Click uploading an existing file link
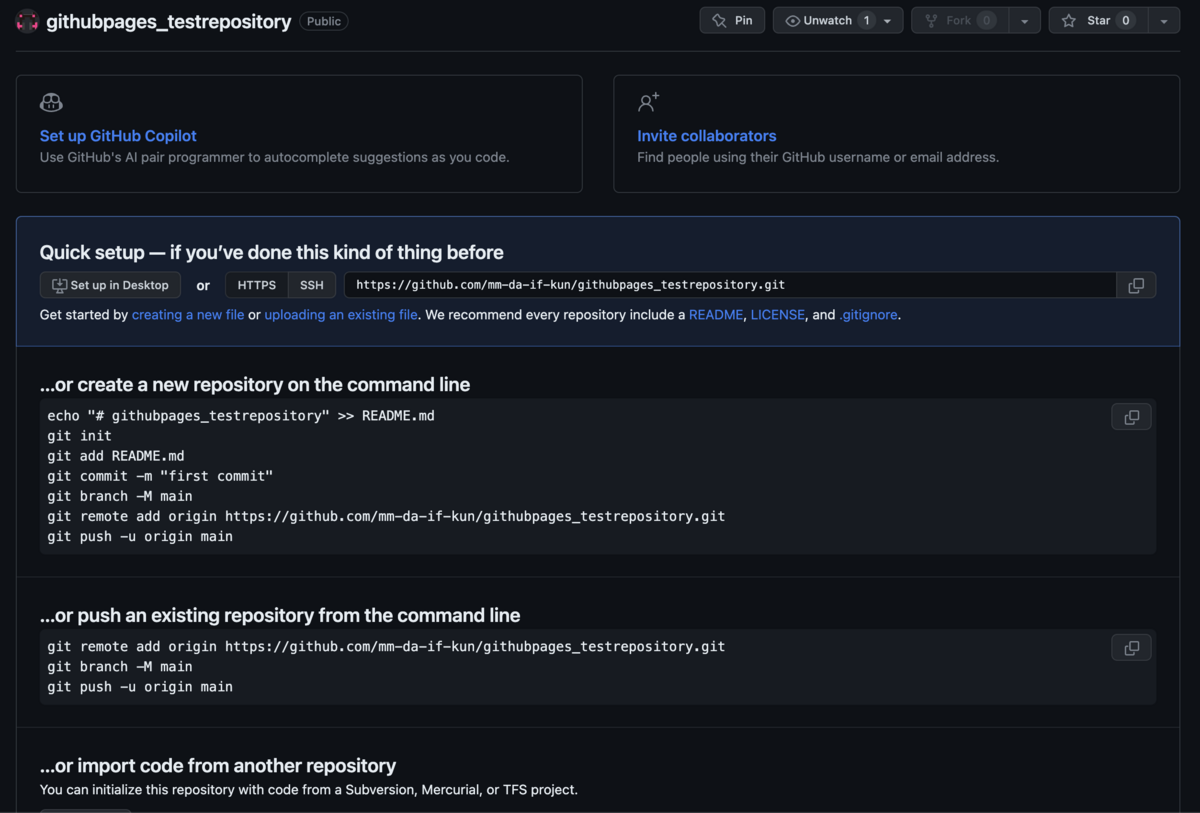 tap(341, 315)
